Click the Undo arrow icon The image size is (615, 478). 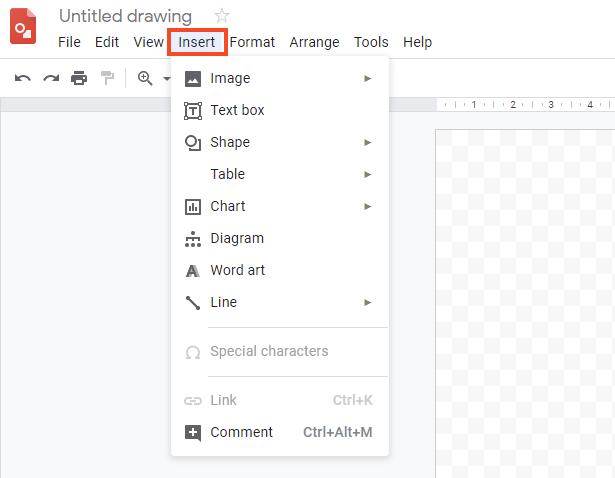click(x=22, y=78)
